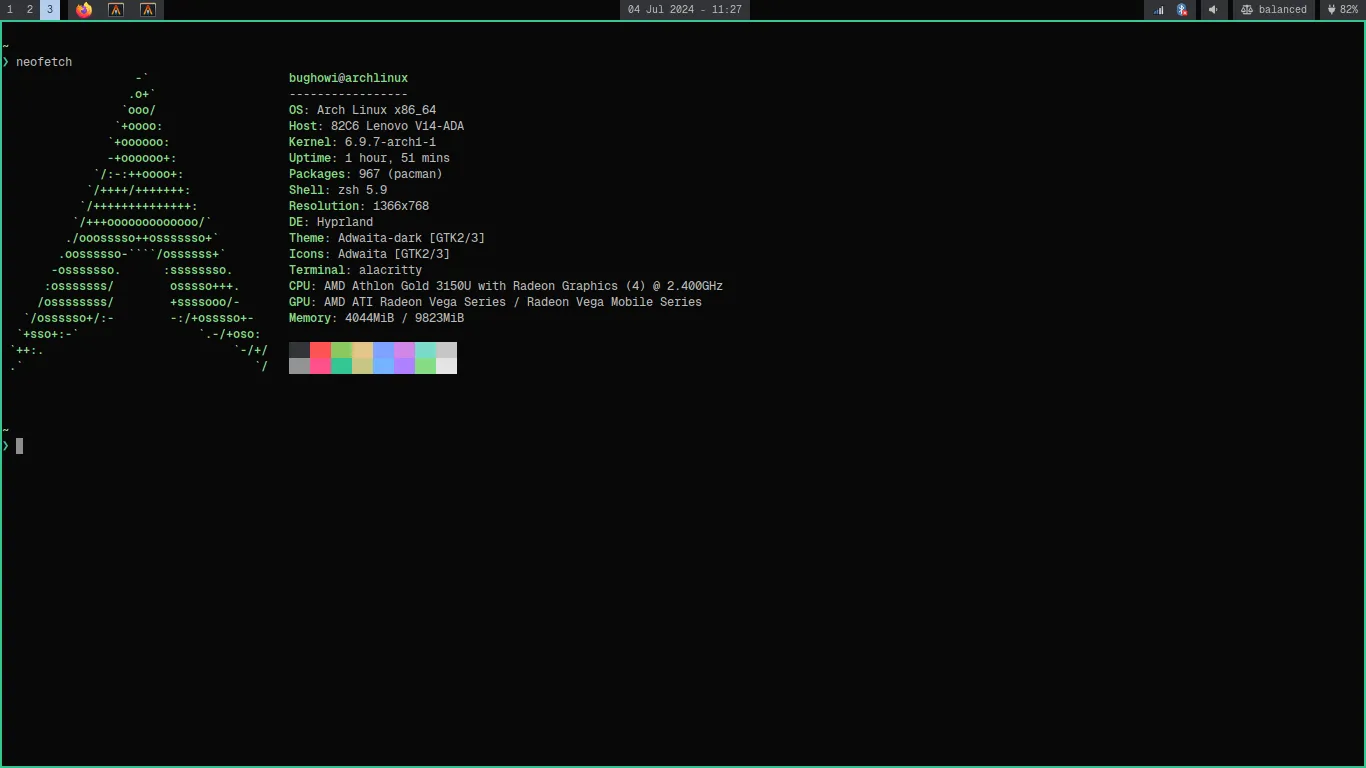
Task: Click the power plug icon beside 82%
Action: coord(1333,10)
